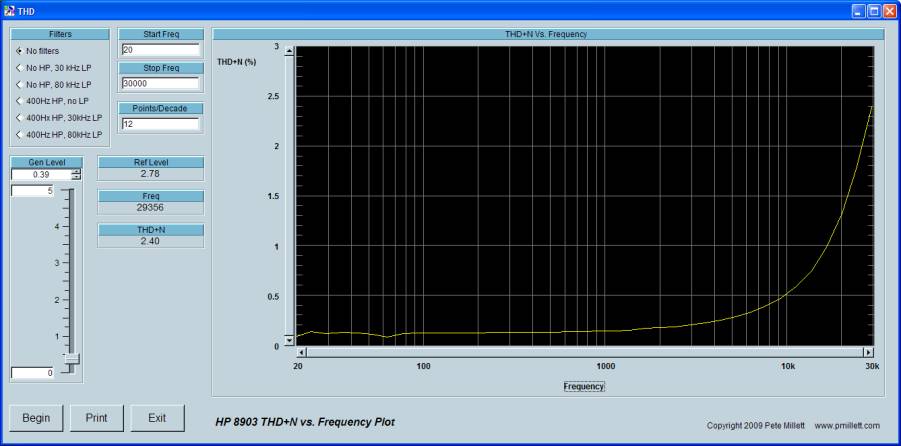Click the Y-axis scroll up arrow

290,50
